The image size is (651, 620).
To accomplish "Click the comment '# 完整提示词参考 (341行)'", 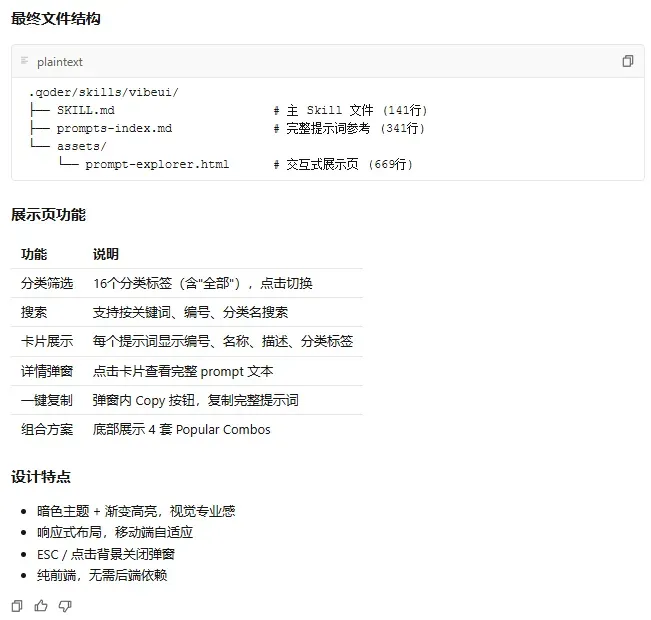I will (x=349, y=128).
